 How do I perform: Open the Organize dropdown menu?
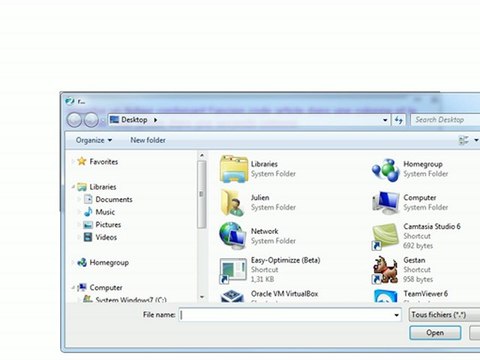click(x=94, y=140)
